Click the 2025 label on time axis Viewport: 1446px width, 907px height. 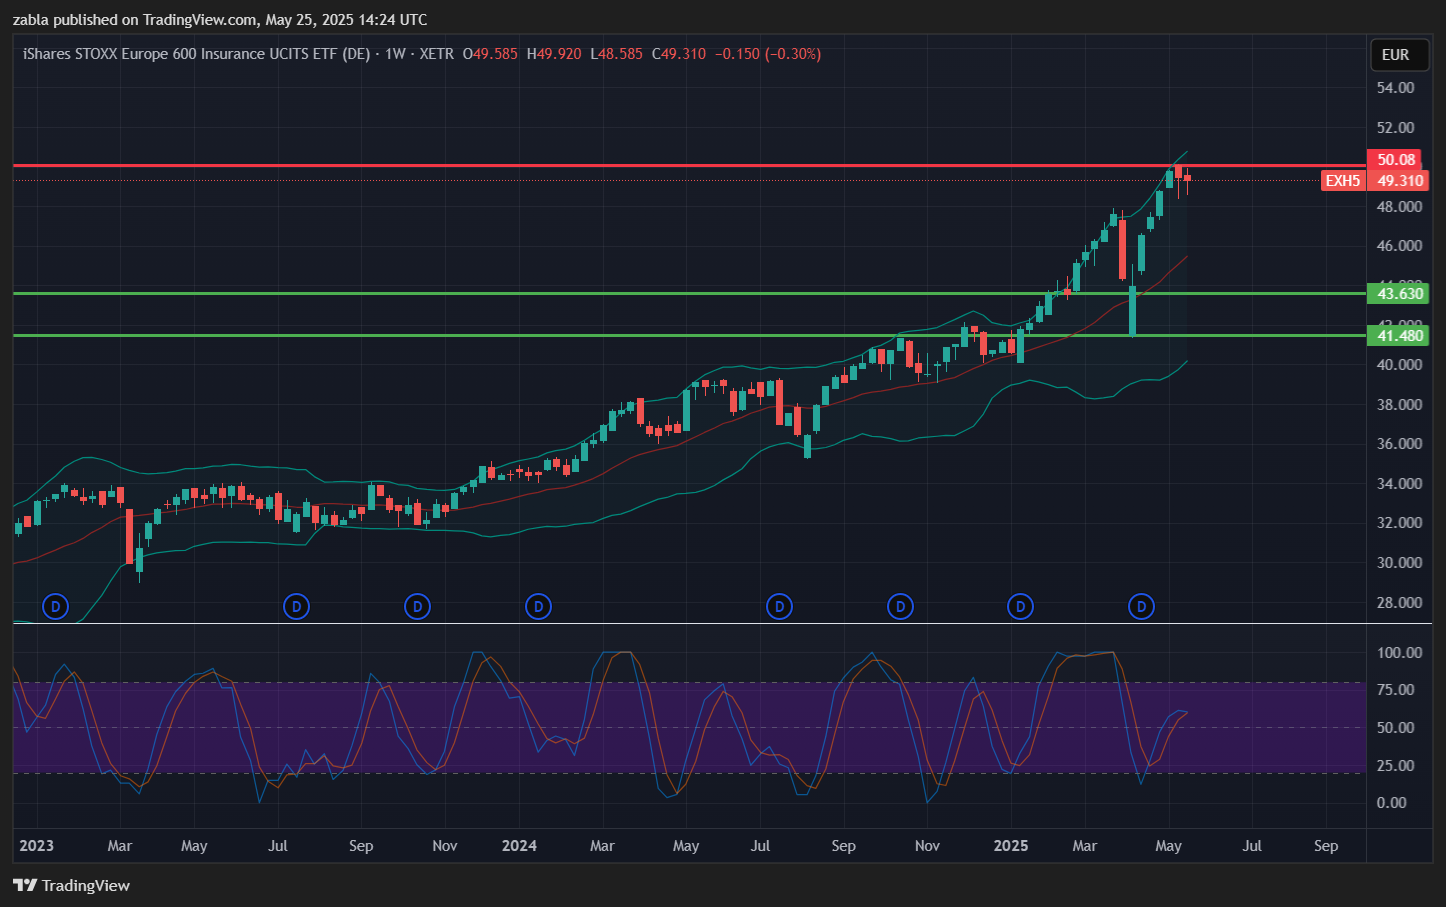[1011, 846]
